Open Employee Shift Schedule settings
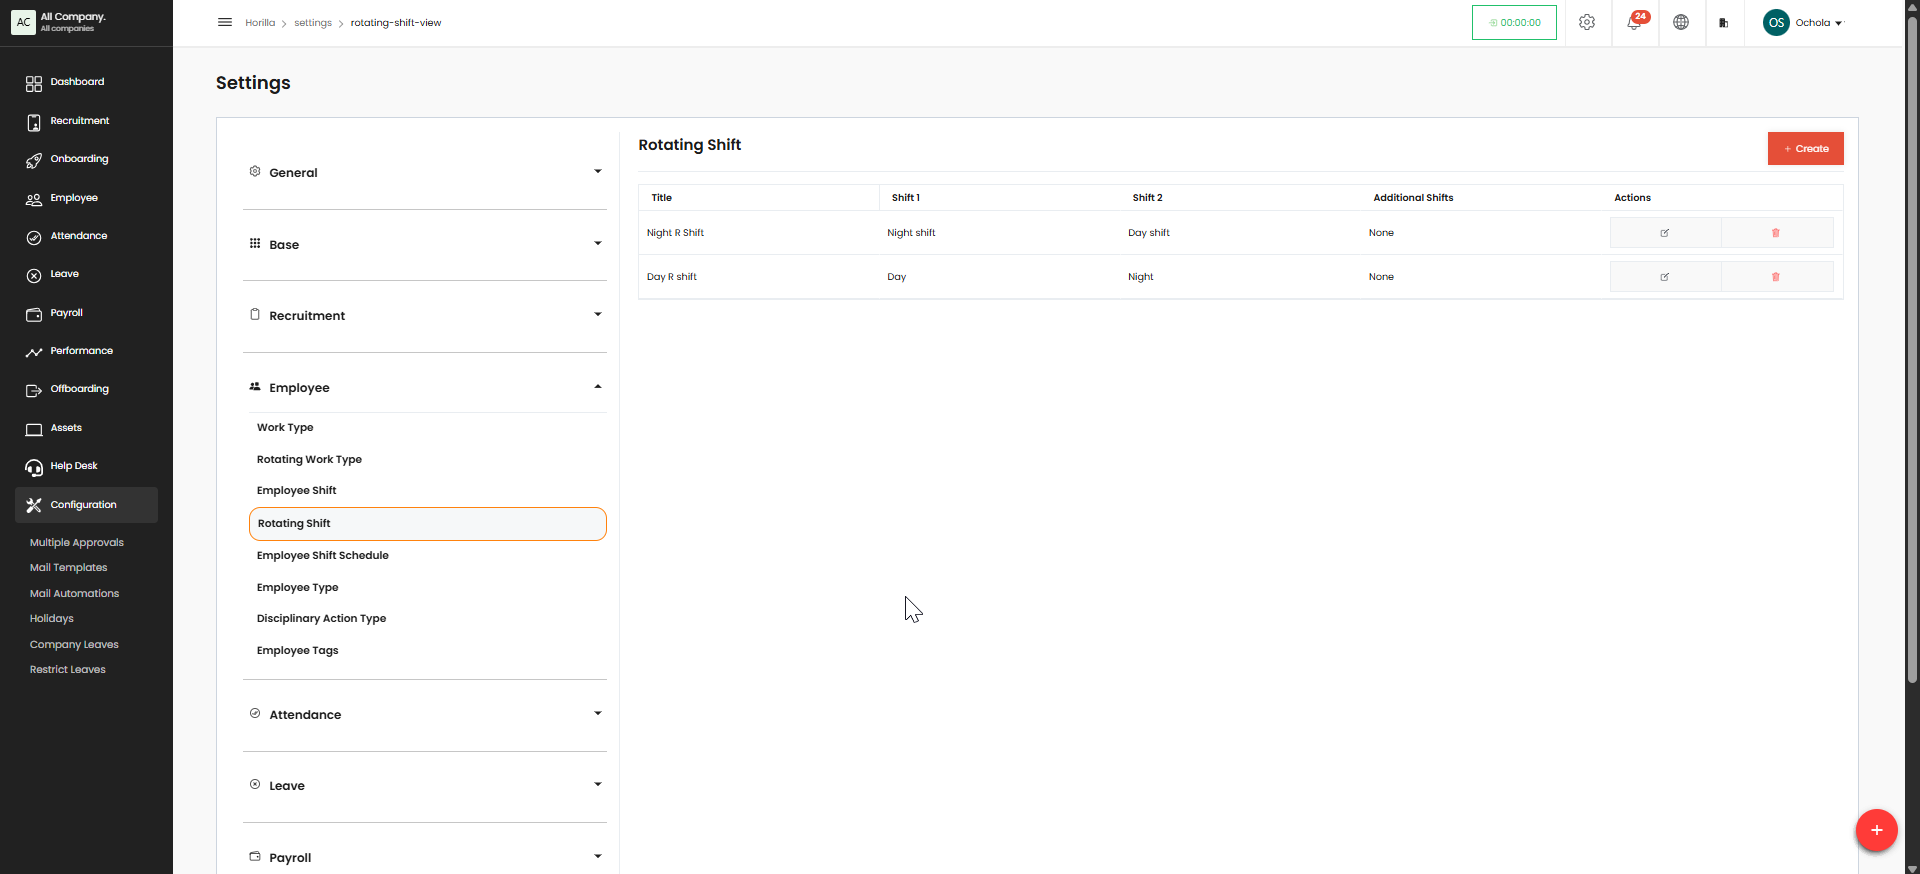 (x=322, y=555)
